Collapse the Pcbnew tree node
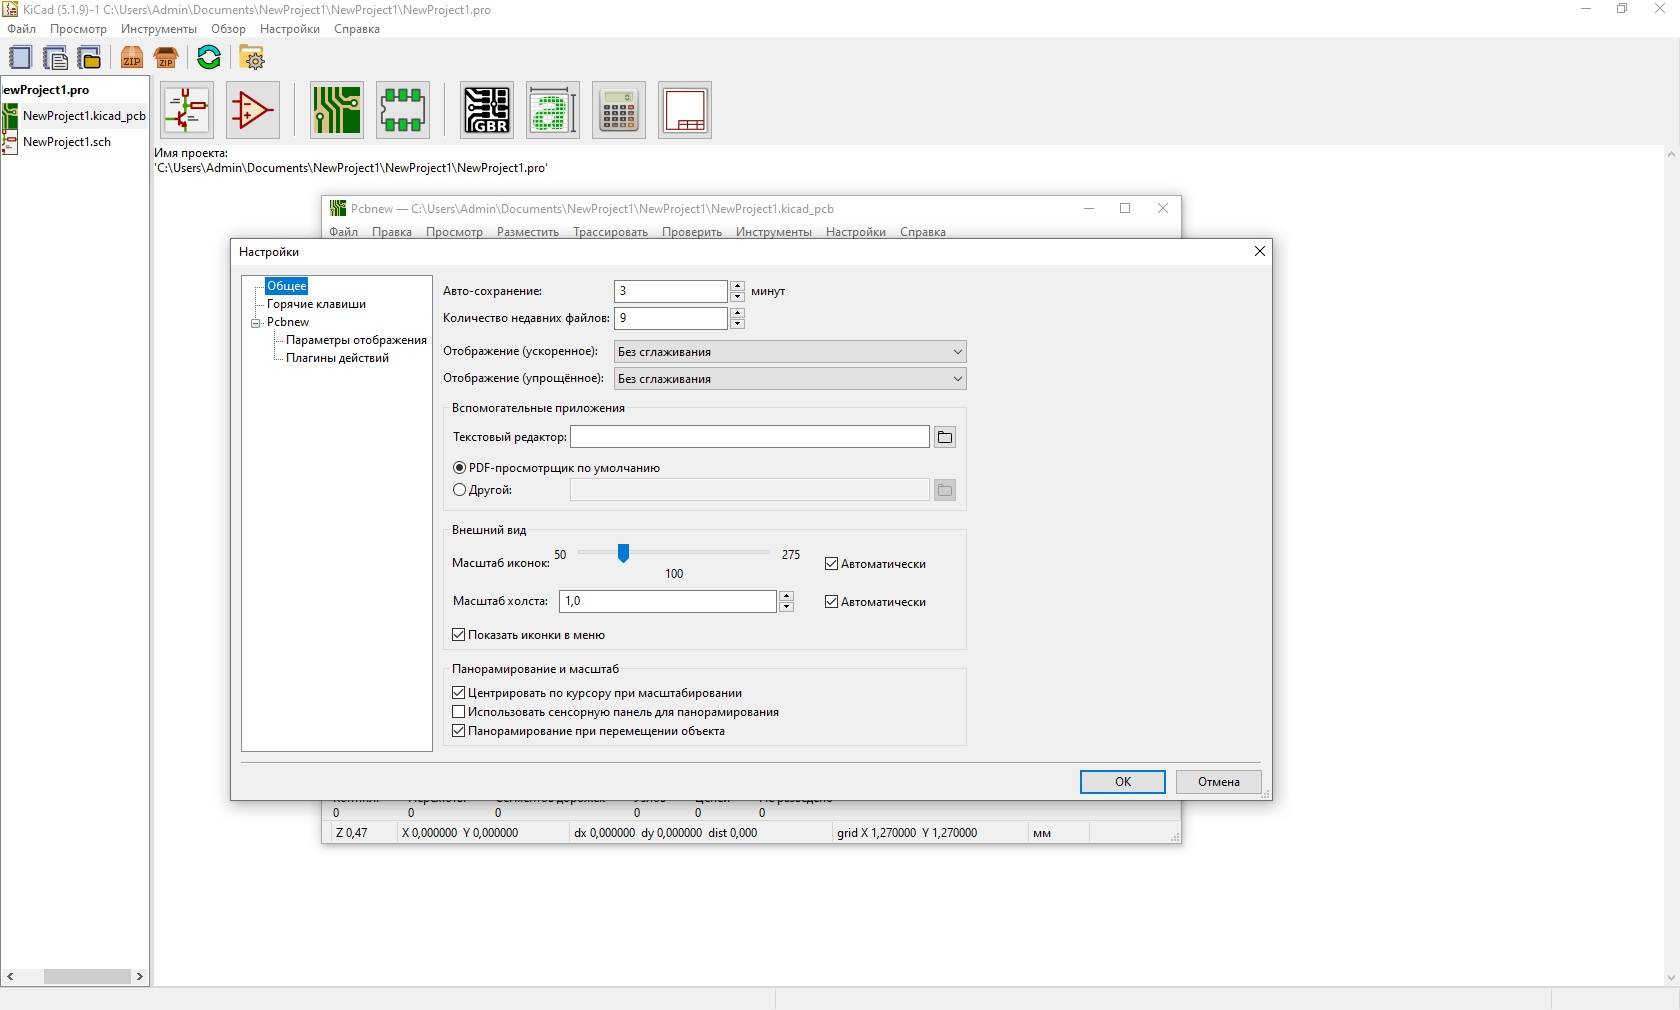 (x=256, y=323)
